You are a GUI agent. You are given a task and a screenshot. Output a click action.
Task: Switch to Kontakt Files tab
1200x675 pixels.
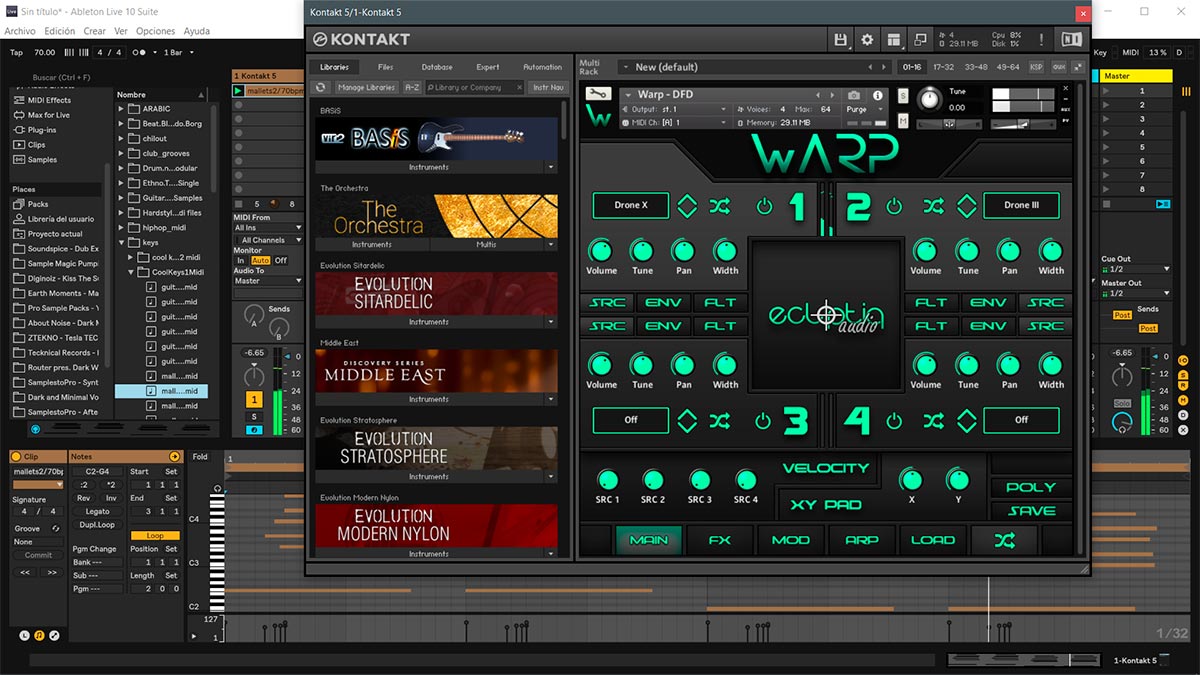pos(386,67)
